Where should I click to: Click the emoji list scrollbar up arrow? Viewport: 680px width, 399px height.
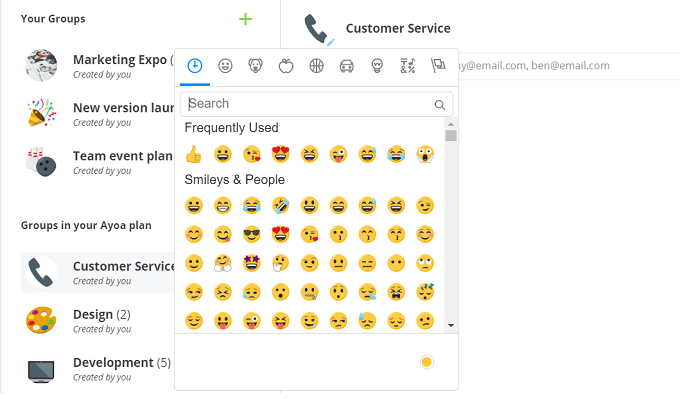point(451,124)
